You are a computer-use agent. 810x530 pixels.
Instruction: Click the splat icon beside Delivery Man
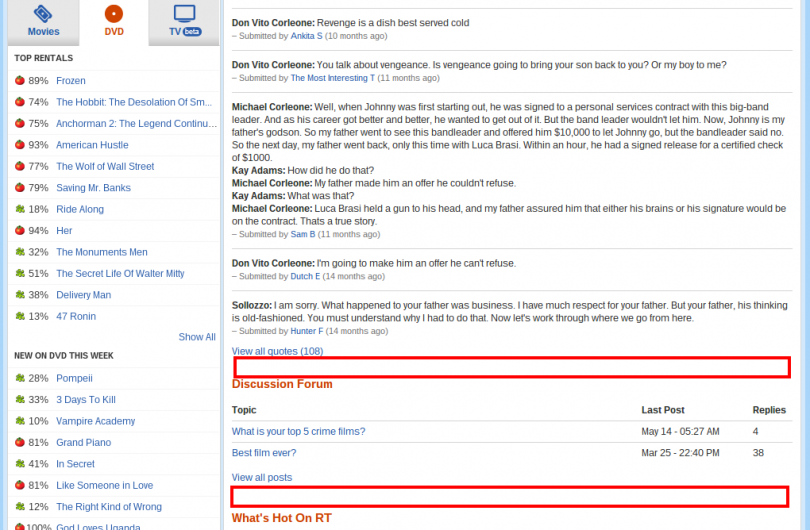20,294
